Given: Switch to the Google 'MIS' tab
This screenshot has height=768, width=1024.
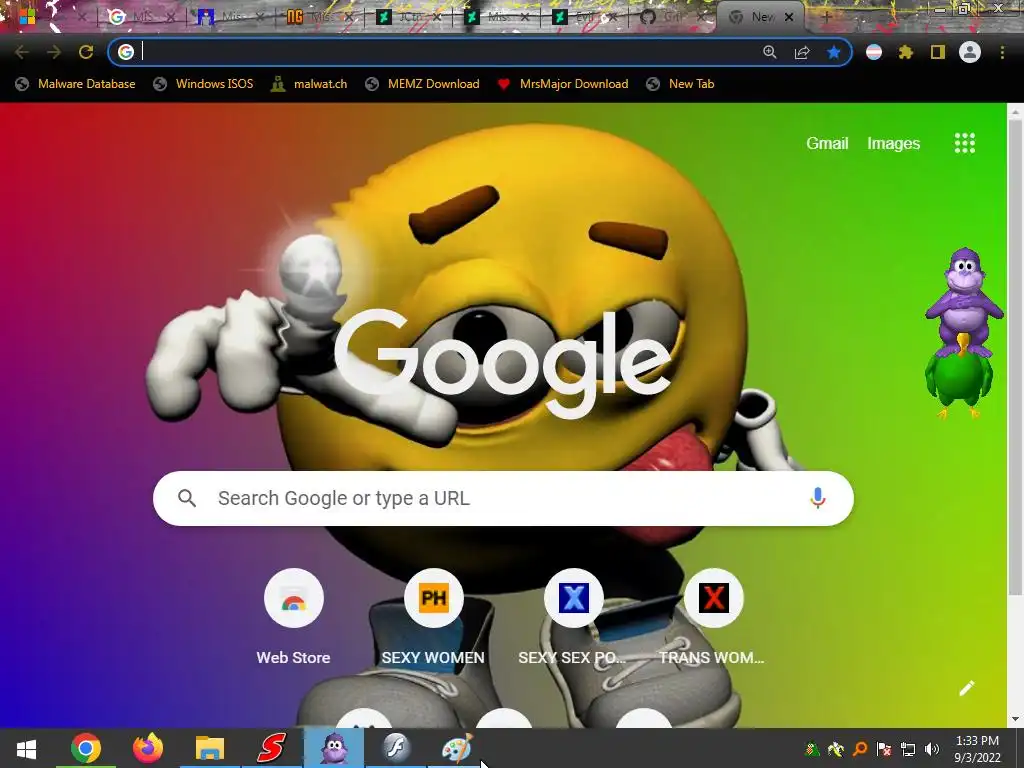Looking at the screenshot, I should tap(140, 17).
